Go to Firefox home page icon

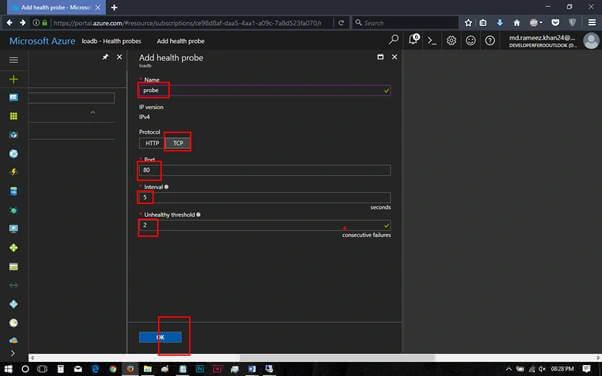point(517,23)
